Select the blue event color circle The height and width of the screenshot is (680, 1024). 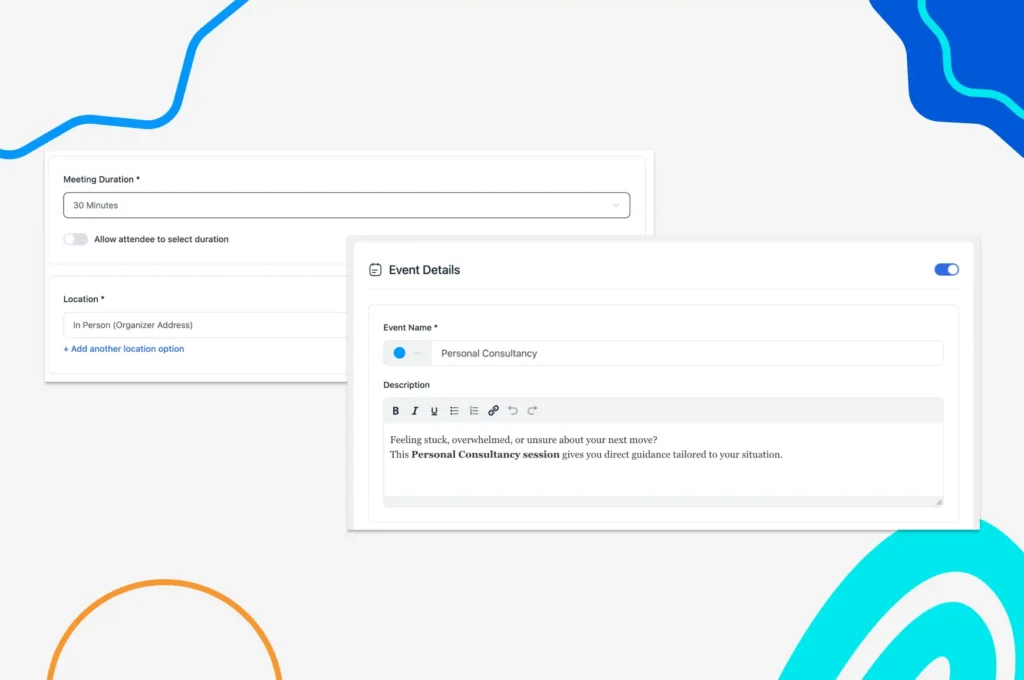click(x=399, y=353)
